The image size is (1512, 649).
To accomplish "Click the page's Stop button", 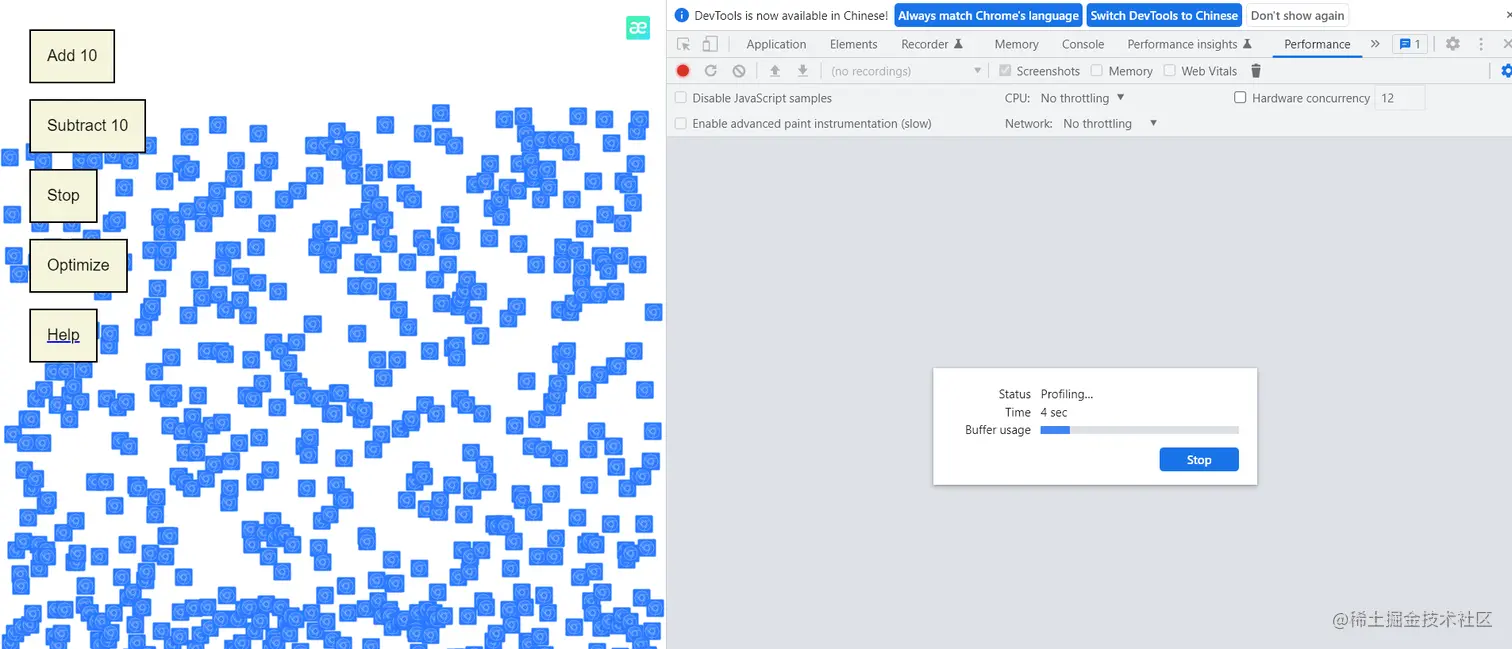I will pos(63,196).
